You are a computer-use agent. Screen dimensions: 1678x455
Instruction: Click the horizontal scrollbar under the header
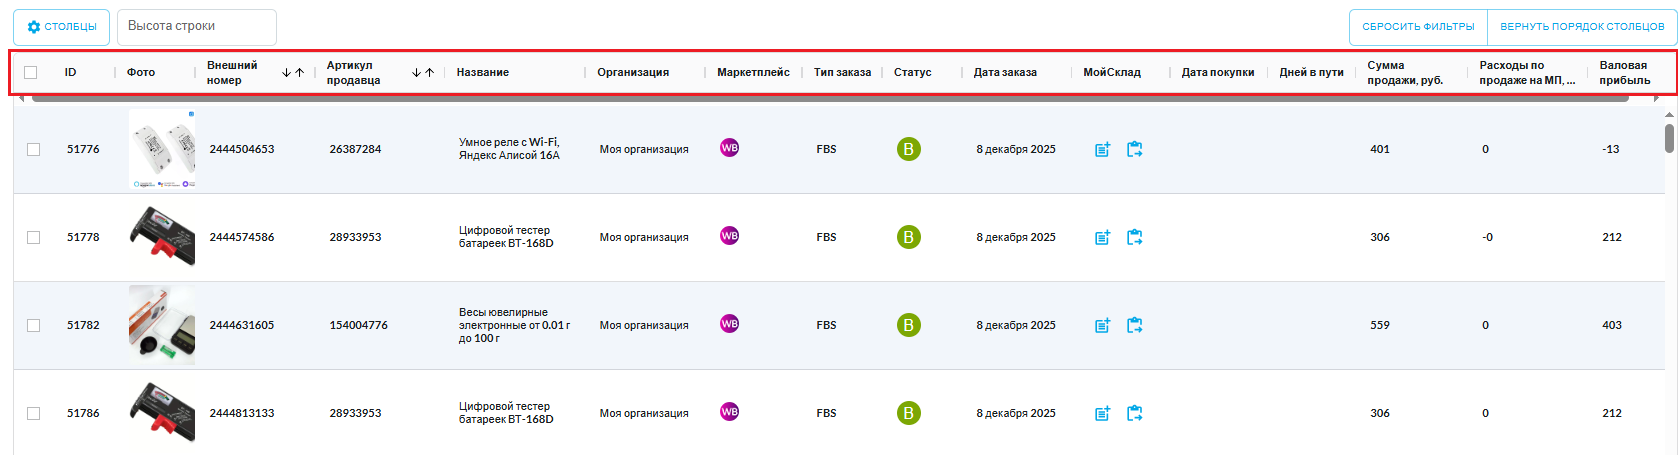[x=830, y=98]
